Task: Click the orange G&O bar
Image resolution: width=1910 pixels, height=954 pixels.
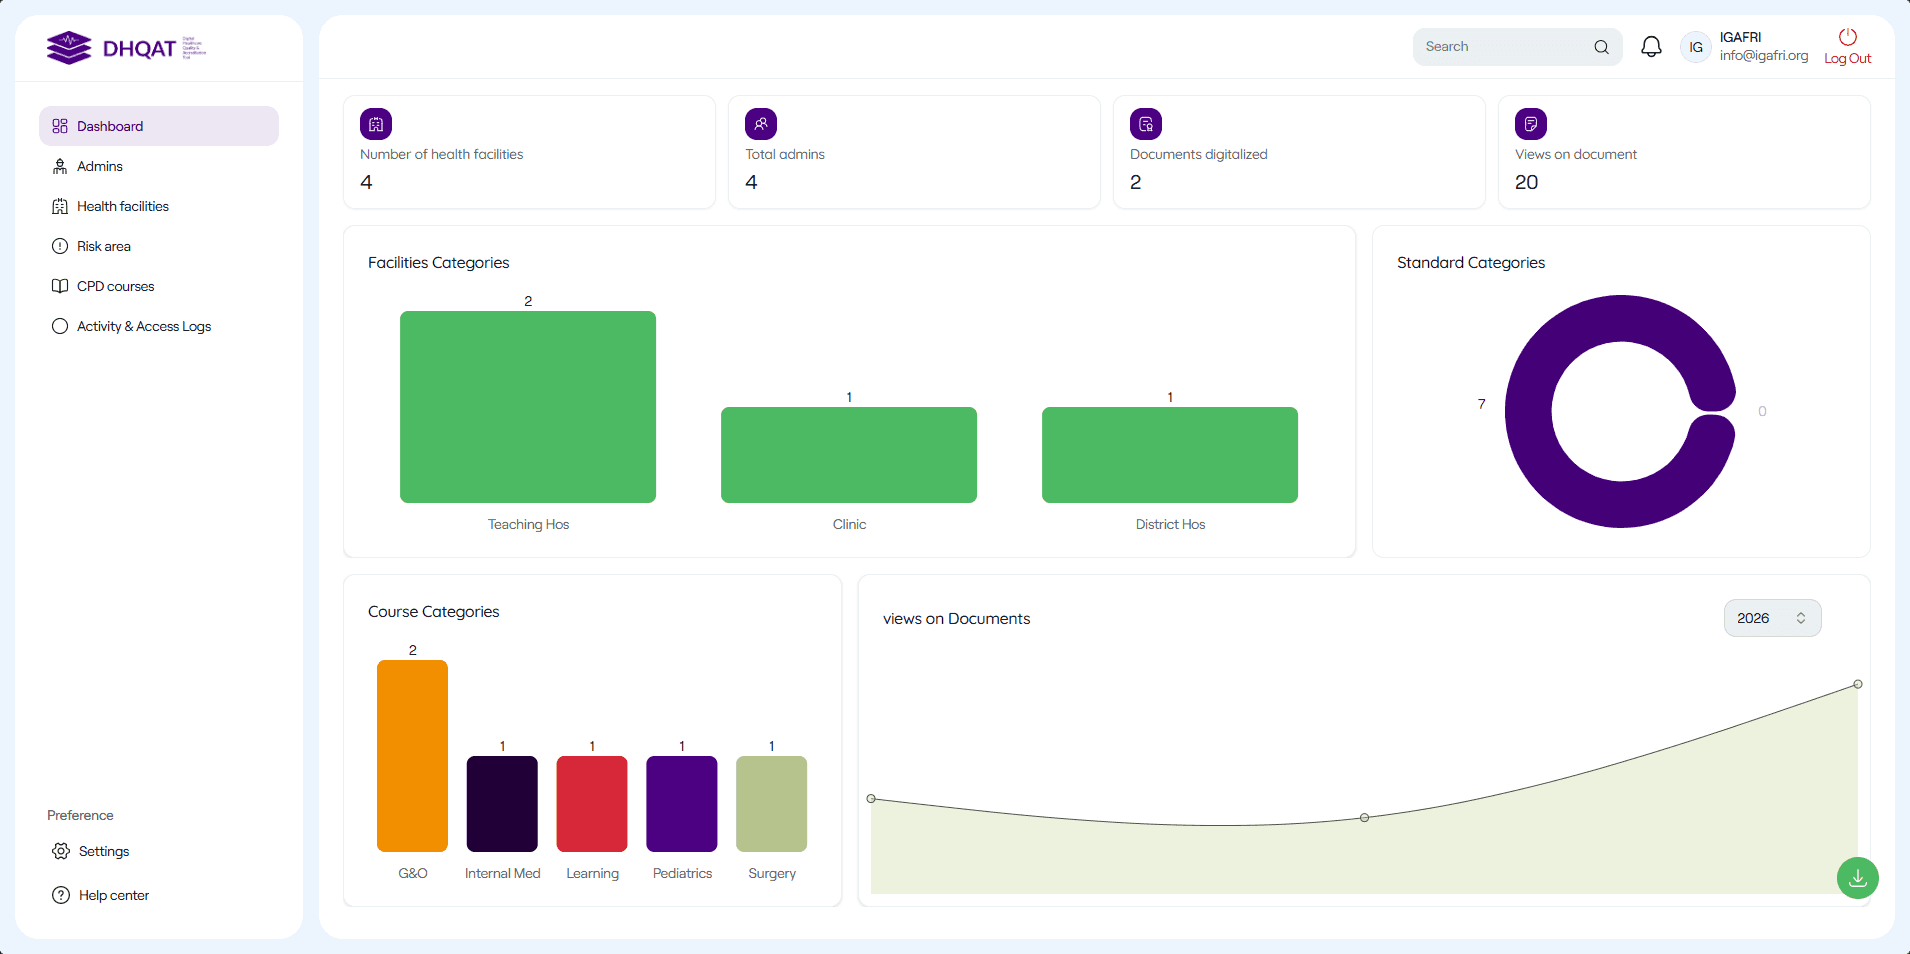Action: coord(412,756)
